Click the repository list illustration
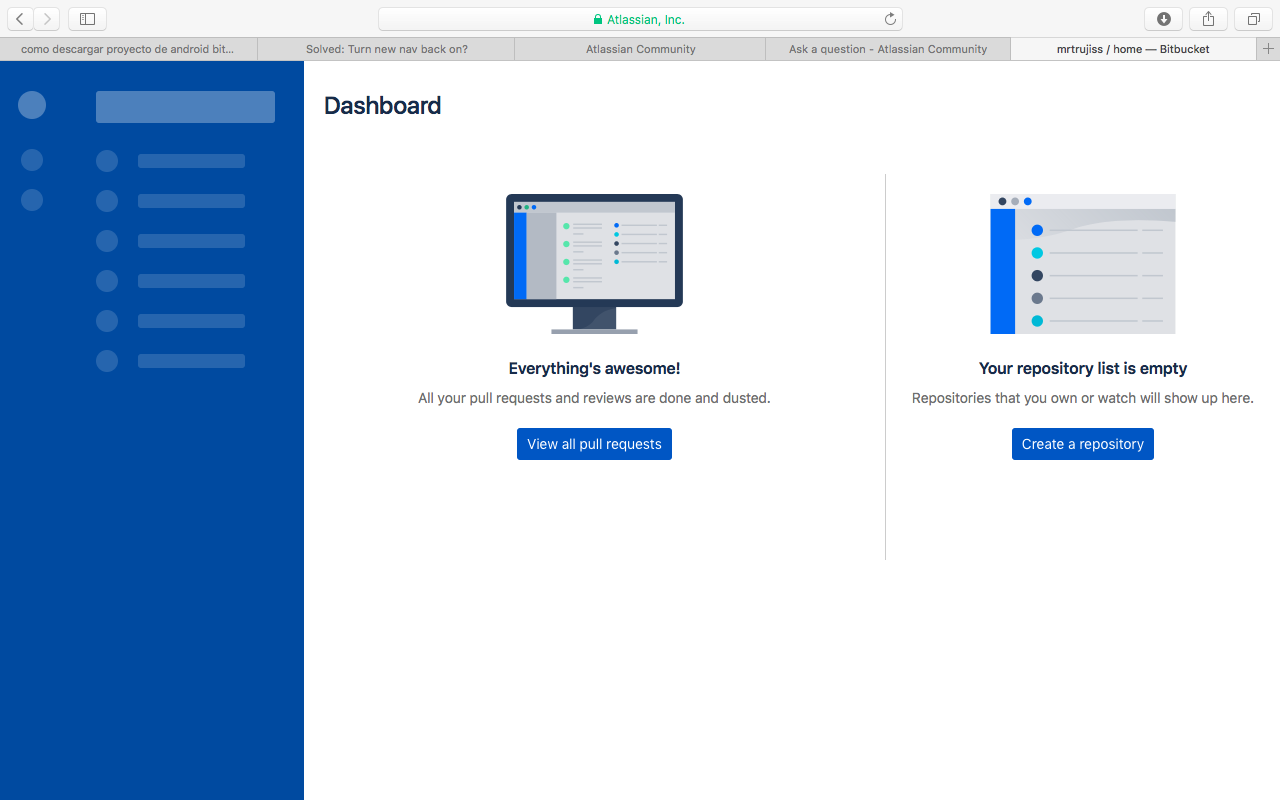The width and height of the screenshot is (1280, 800). click(1083, 264)
